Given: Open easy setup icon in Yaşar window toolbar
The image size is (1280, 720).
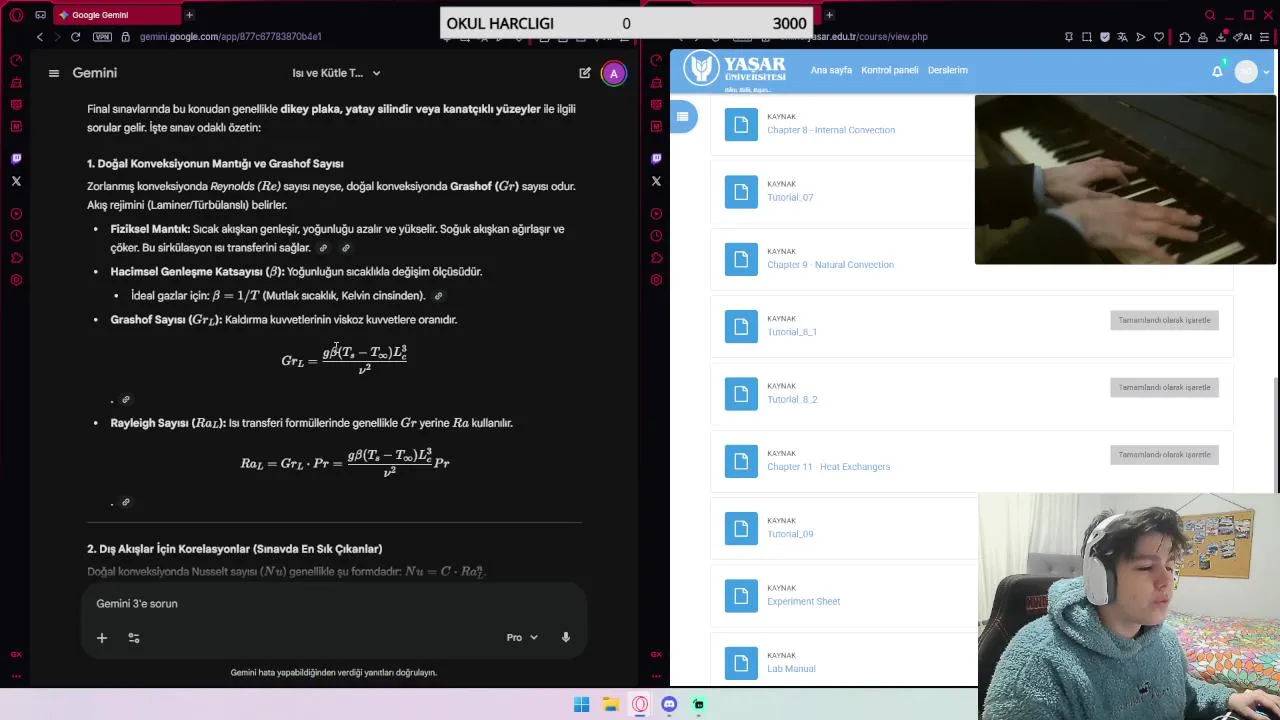Looking at the screenshot, I should coord(1266,37).
